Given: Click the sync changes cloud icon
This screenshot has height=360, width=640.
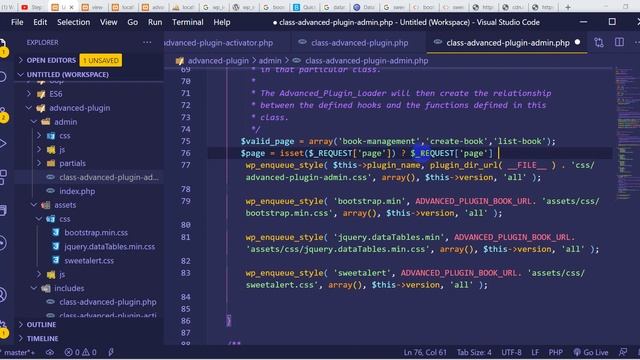Looking at the screenshot, I should tap(49, 353).
